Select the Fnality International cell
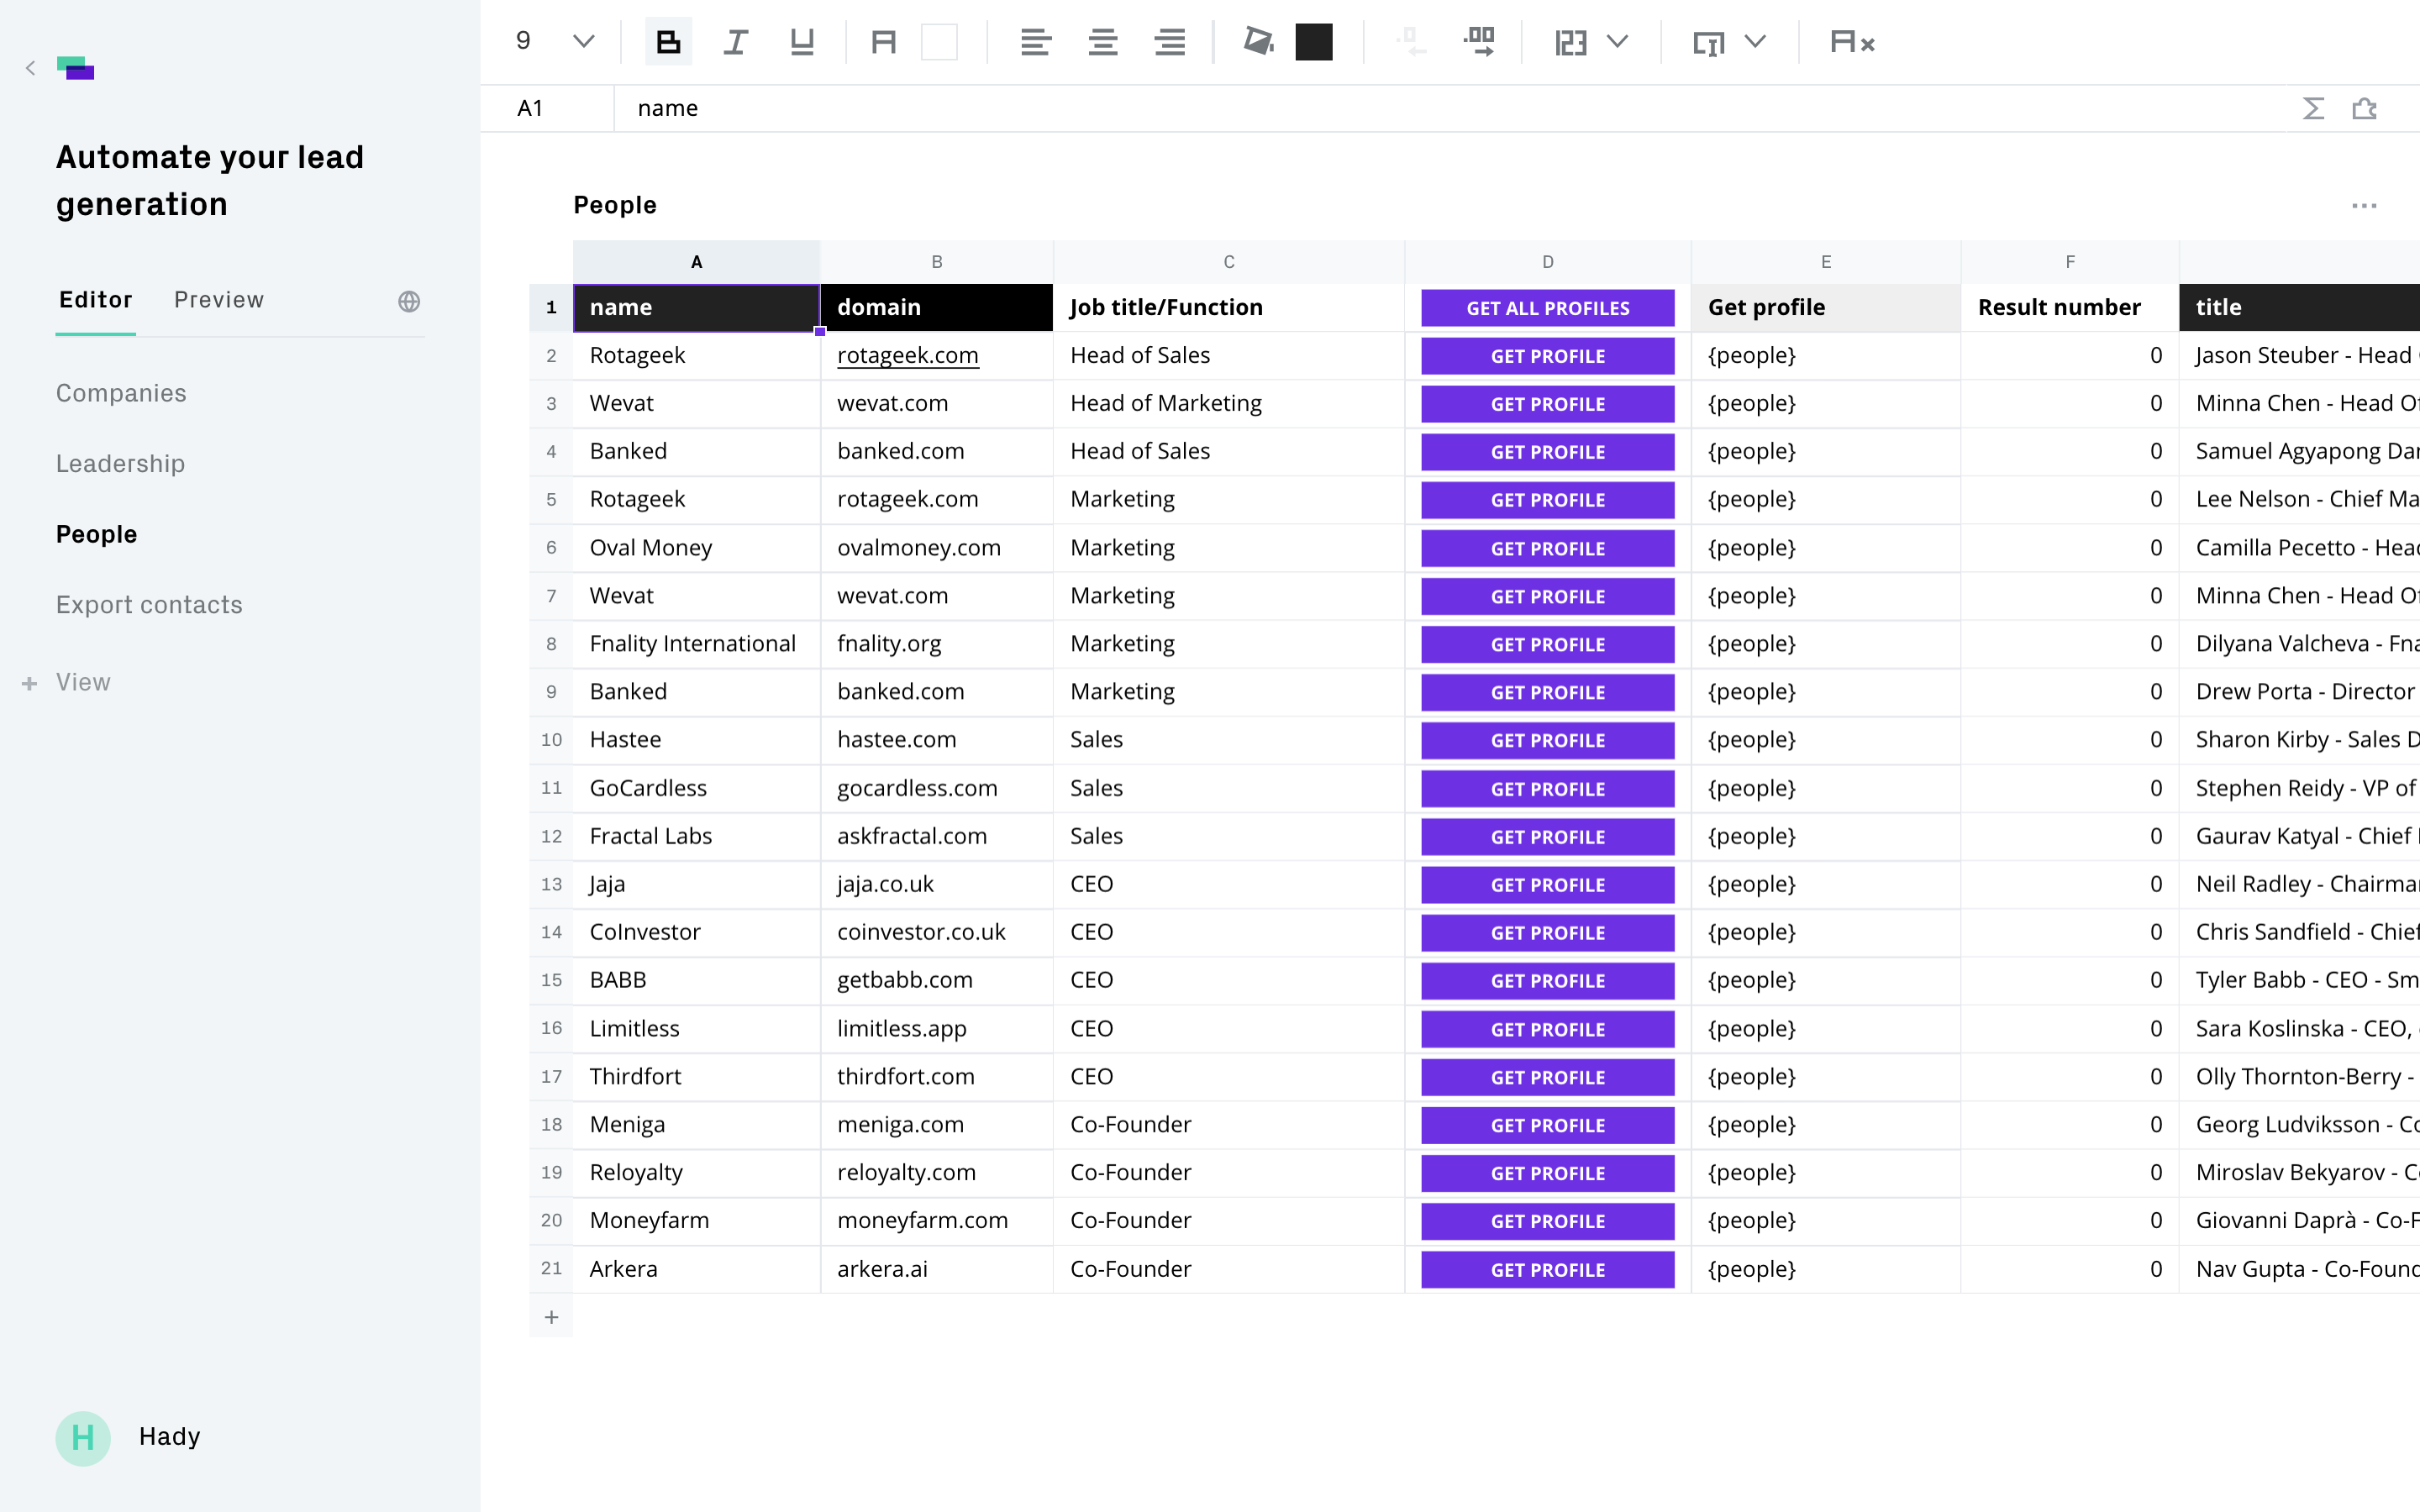This screenshot has height=1512, width=2420. (696, 644)
